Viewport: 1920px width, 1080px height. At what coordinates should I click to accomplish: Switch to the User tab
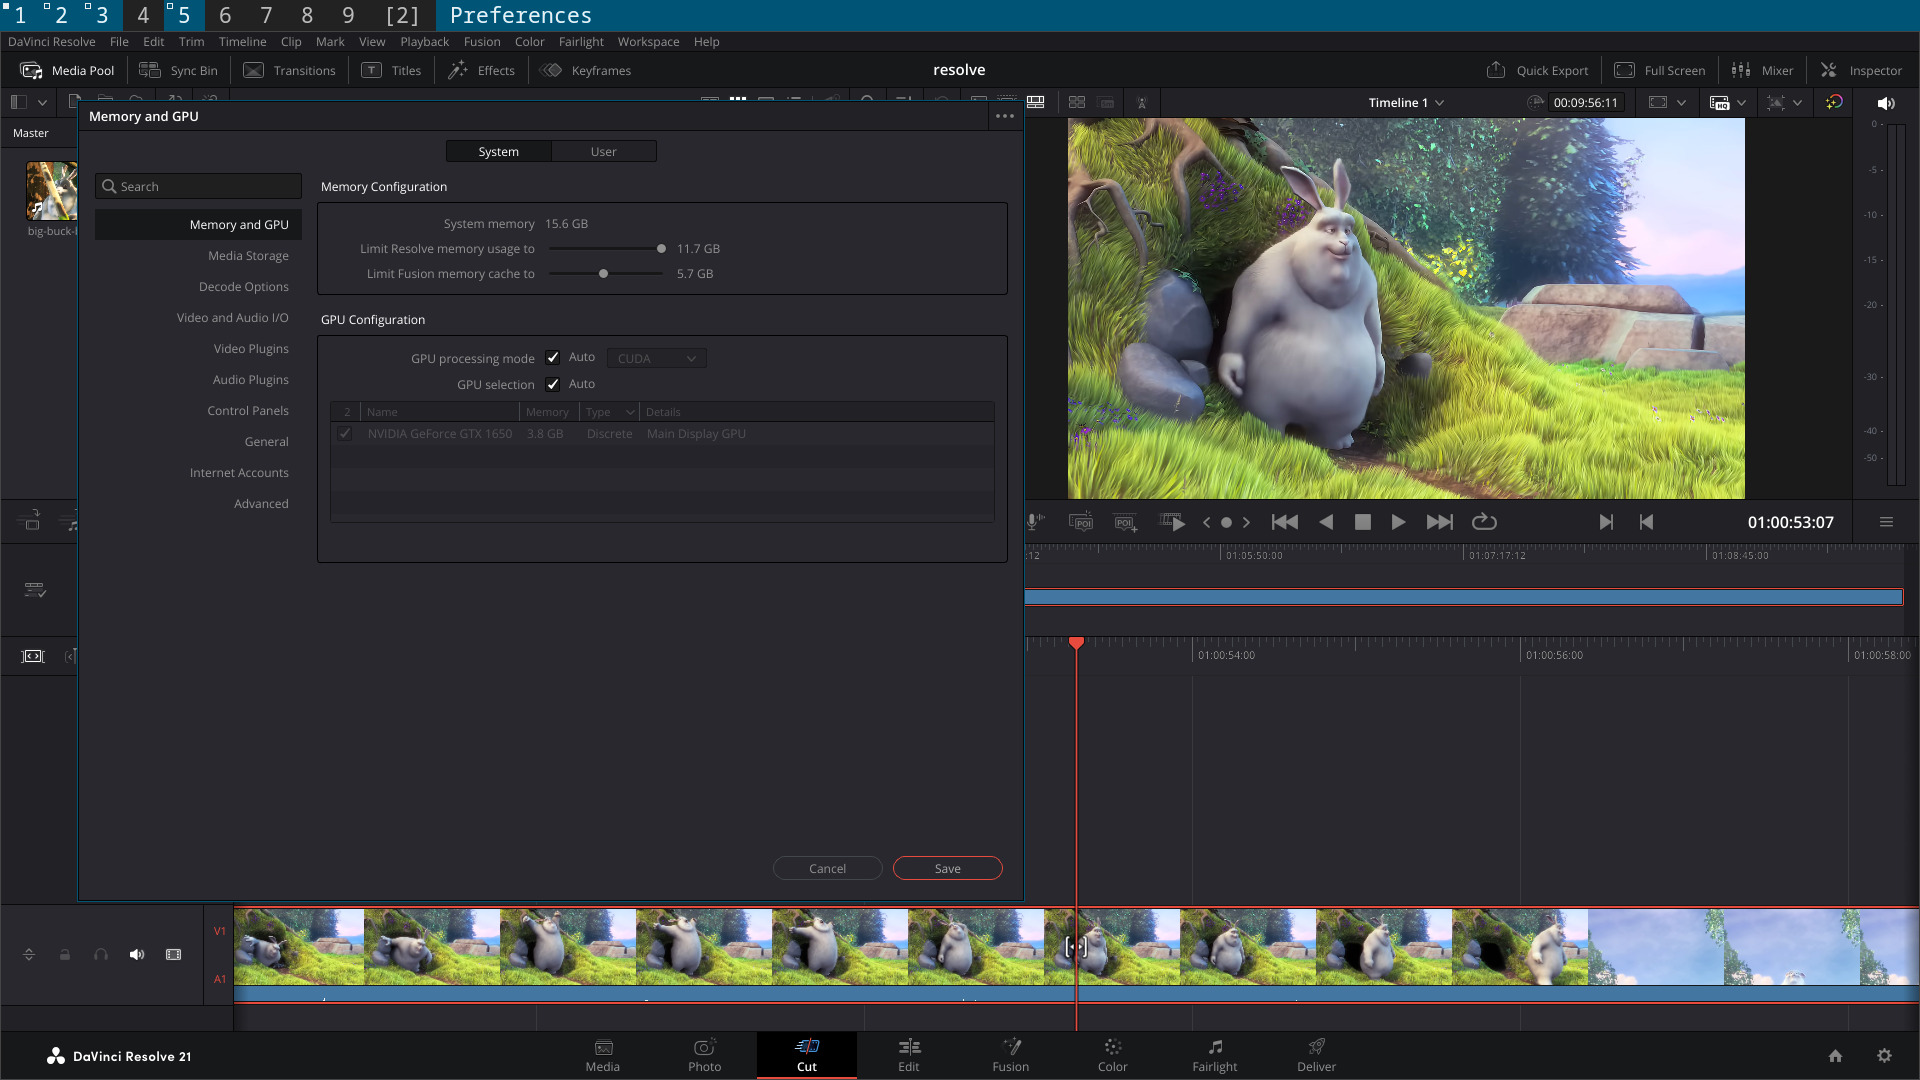pos(603,151)
